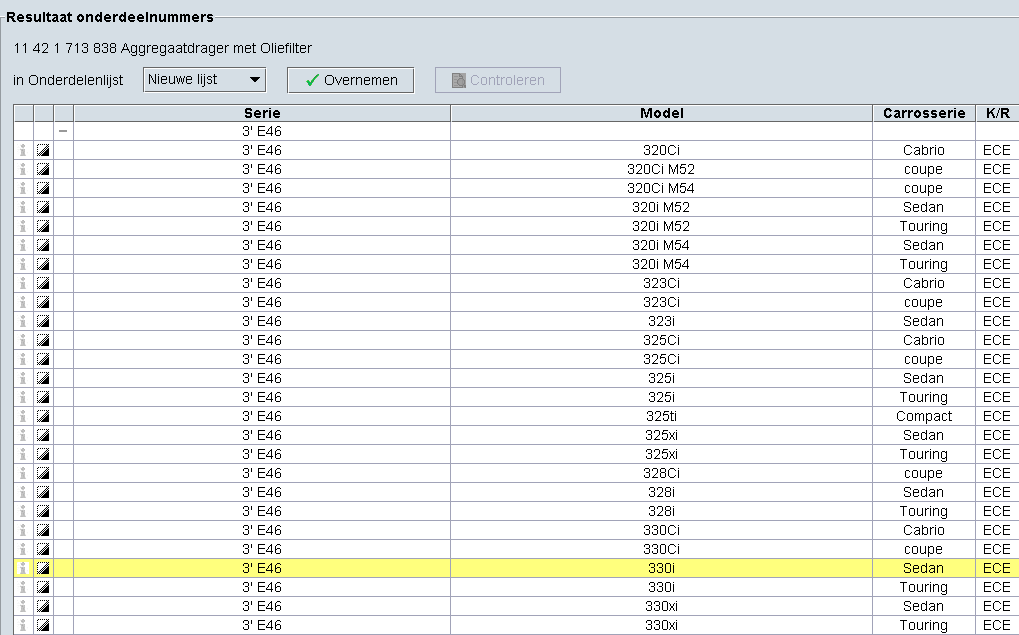Viewport: 1019px width, 635px height.
Task: Open the Nieuwe lijst dropdown
Action: [205, 80]
